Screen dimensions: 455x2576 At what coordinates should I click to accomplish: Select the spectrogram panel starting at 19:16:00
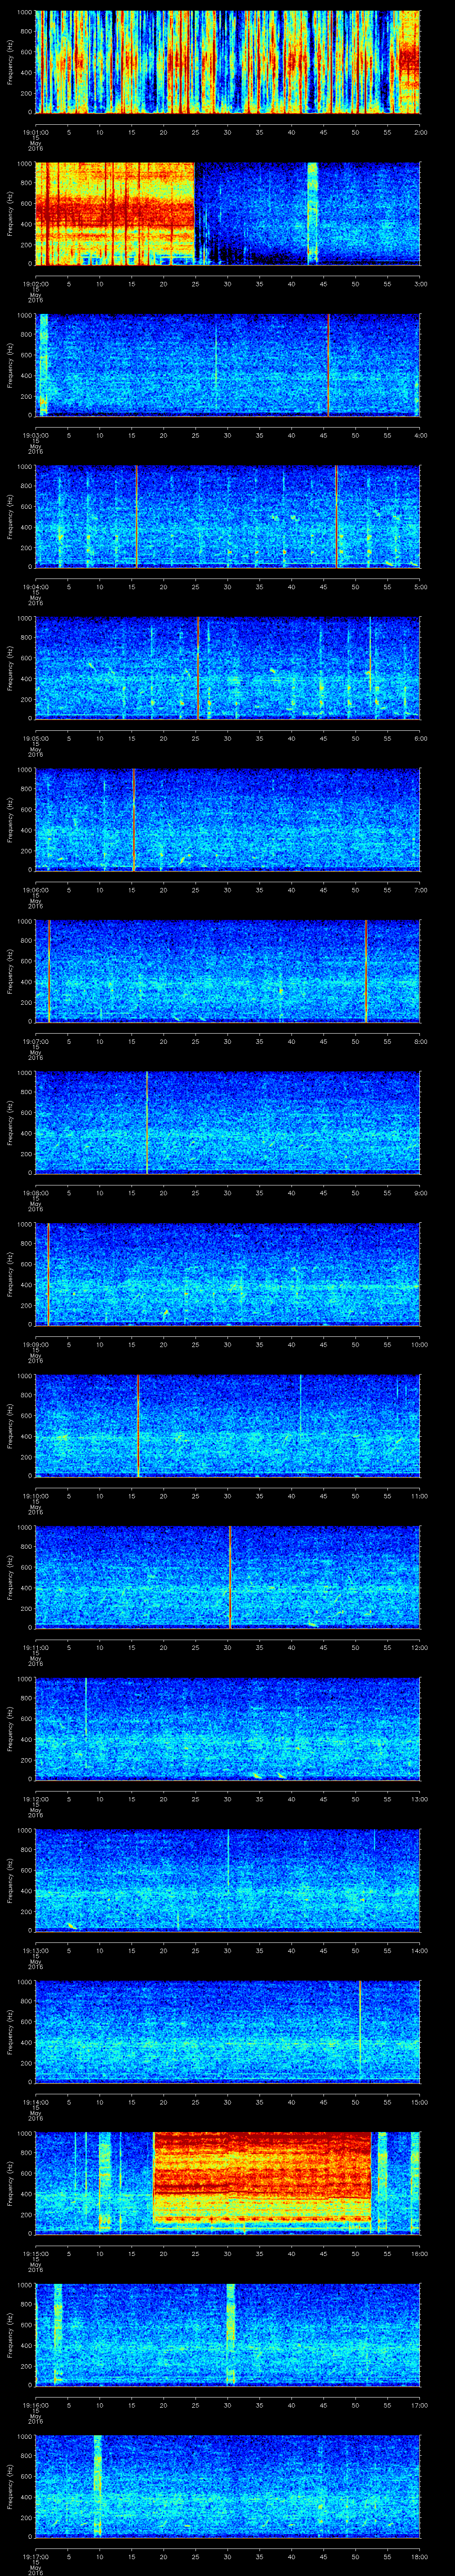tap(228, 2334)
